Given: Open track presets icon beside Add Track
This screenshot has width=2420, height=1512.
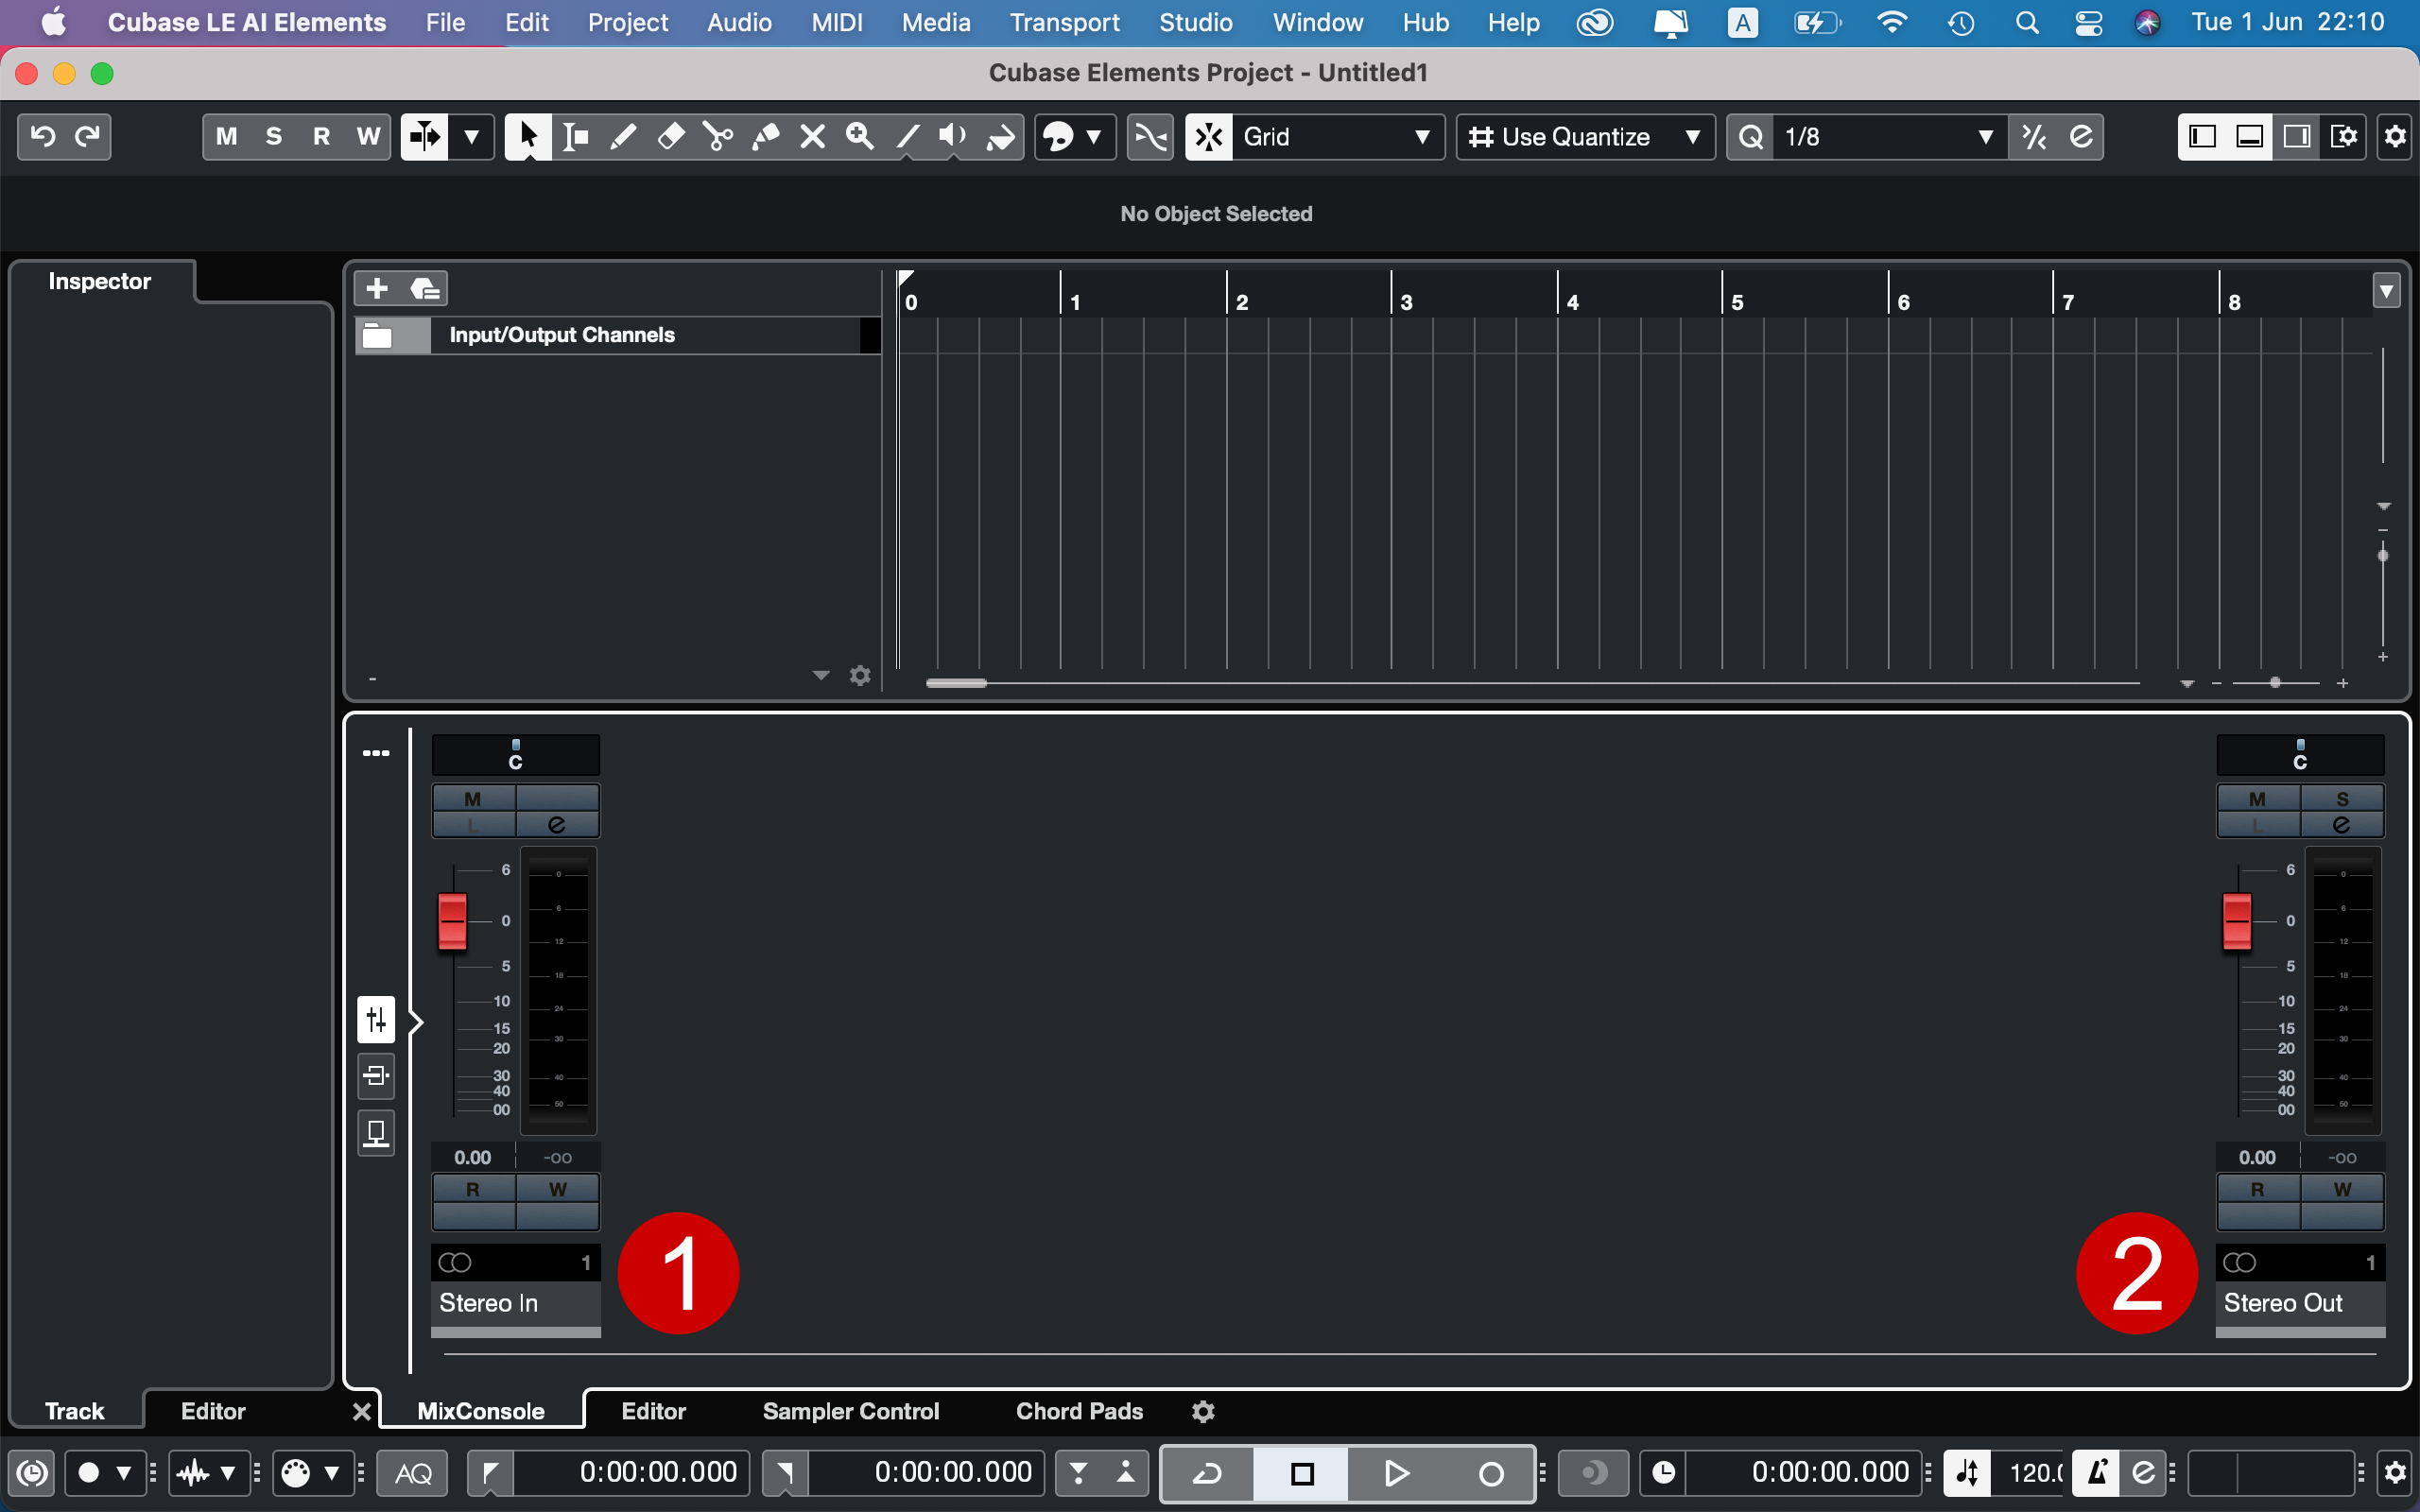Looking at the screenshot, I should click(425, 289).
